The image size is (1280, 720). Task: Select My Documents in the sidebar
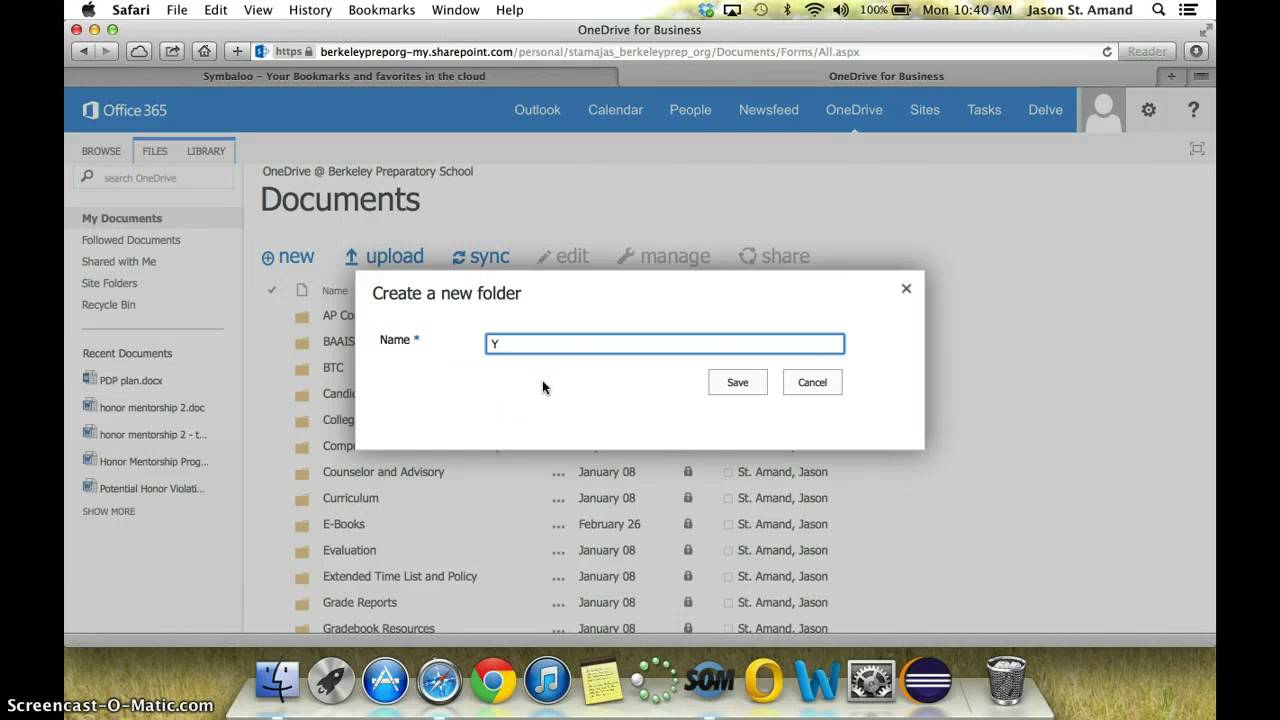[122, 218]
